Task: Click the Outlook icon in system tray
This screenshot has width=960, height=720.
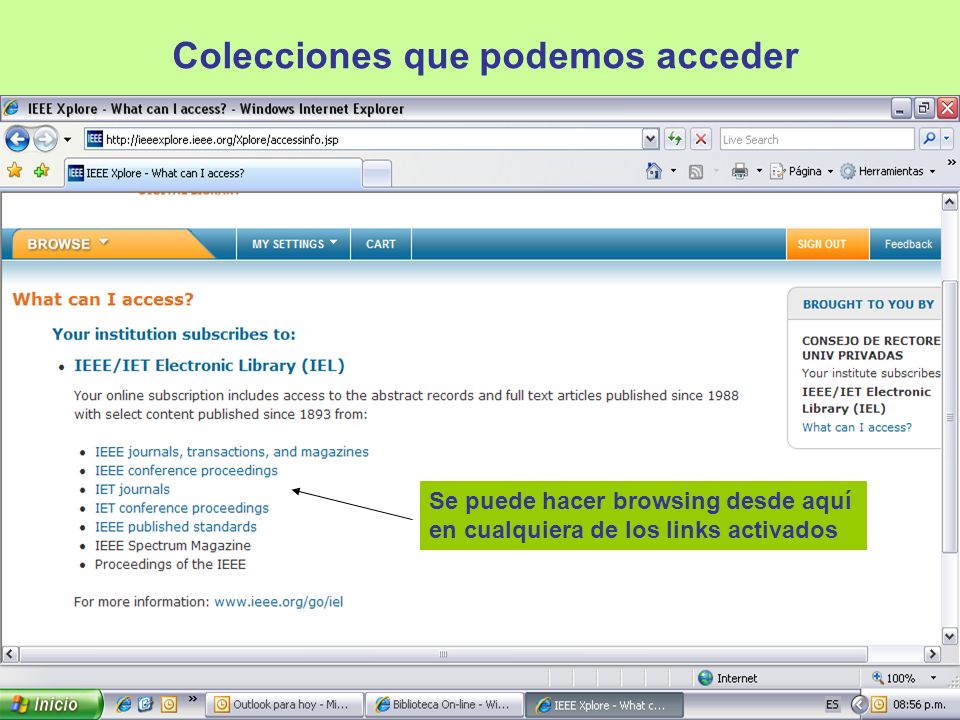Action: [x=879, y=705]
